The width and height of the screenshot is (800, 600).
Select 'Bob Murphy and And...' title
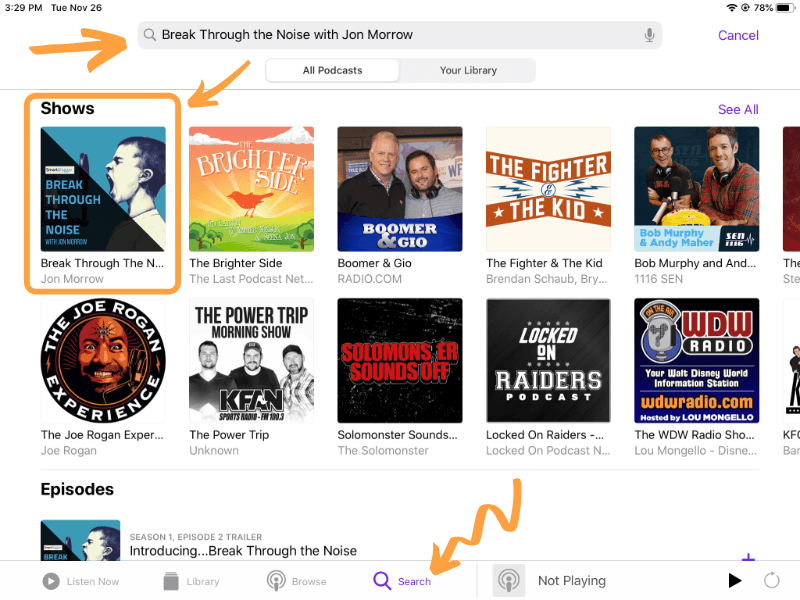tap(695, 263)
